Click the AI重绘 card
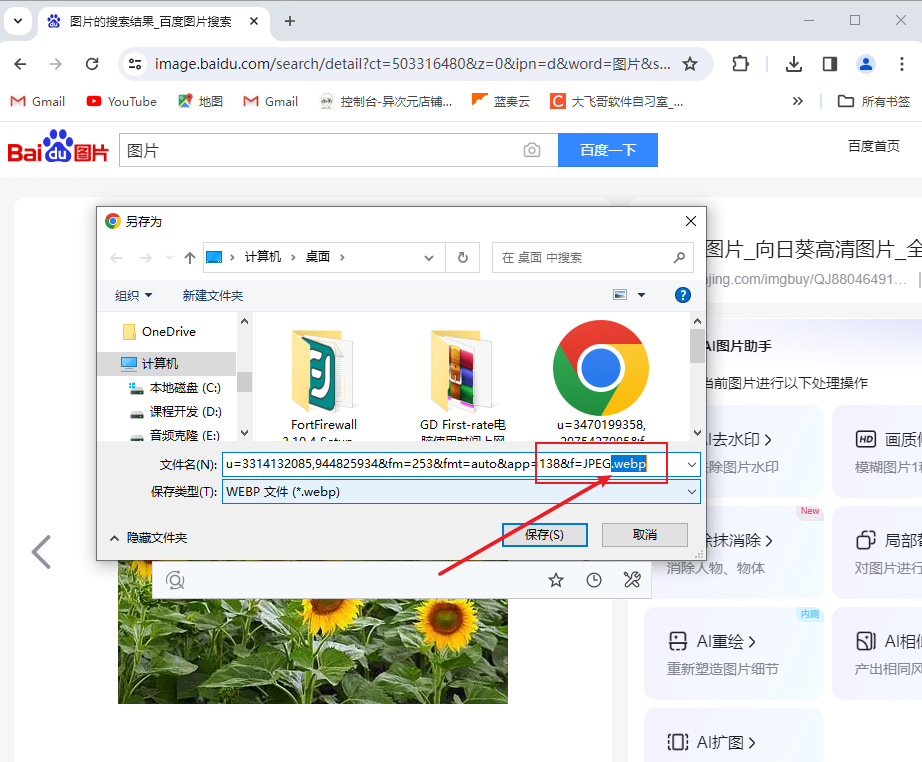Image resolution: width=922 pixels, height=762 pixels. [x=733, y=653]
